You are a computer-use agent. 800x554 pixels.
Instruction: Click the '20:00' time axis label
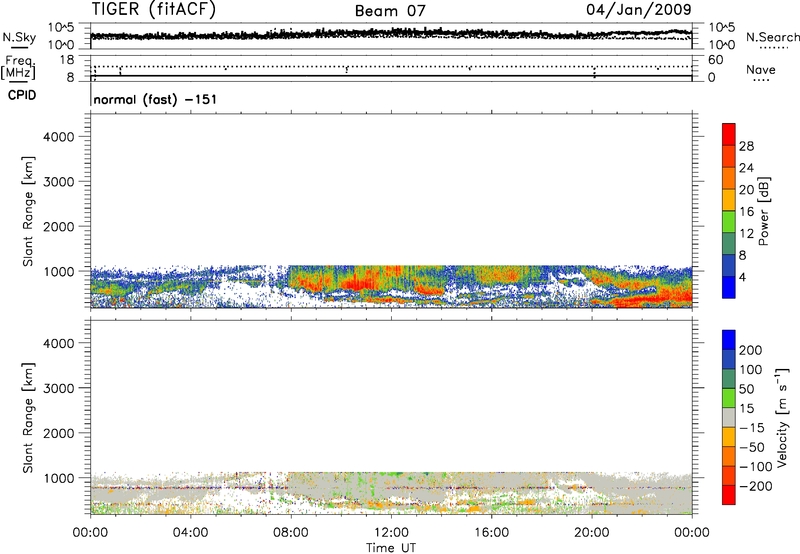pyautogui.click(x=592, y=533)
